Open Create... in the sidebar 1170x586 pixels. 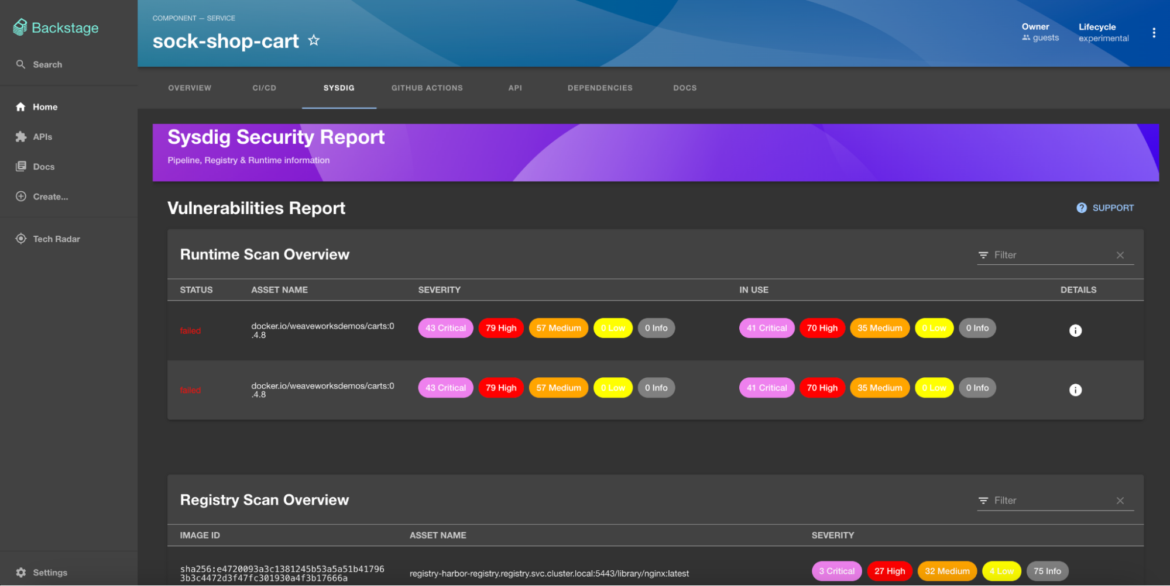42,196
